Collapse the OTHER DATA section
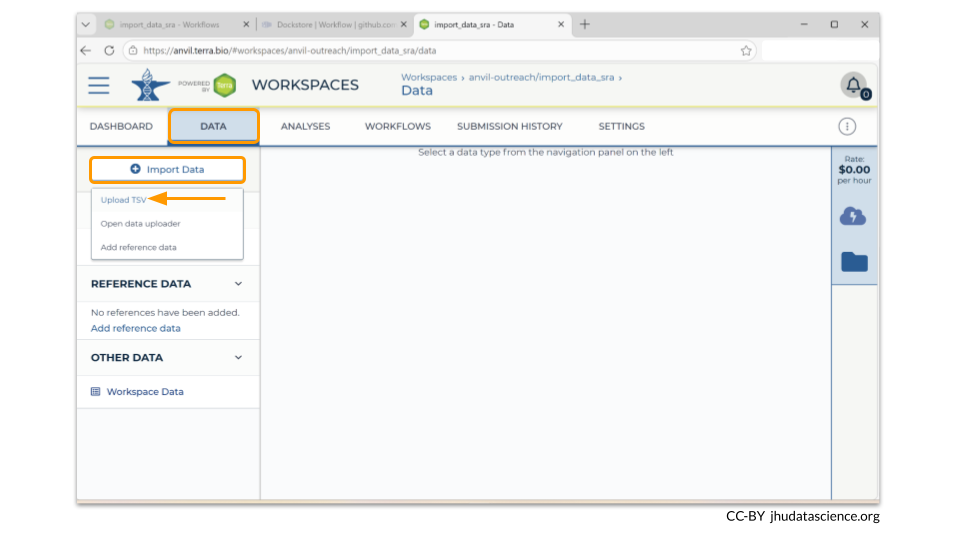 click(238, 358)
